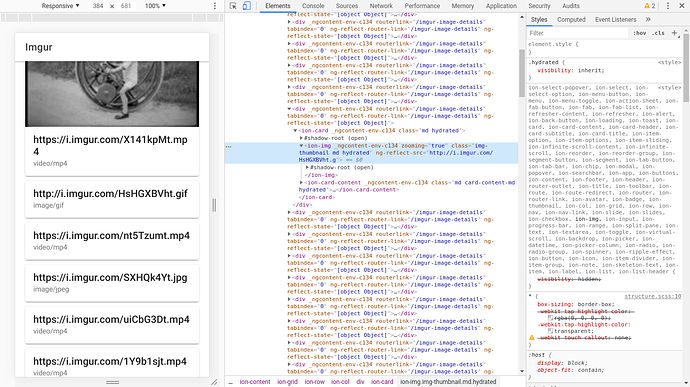The width and height of the screenshot is (690, 387).
Task: Expand the ion-card-content node
Action: [301, 183]
